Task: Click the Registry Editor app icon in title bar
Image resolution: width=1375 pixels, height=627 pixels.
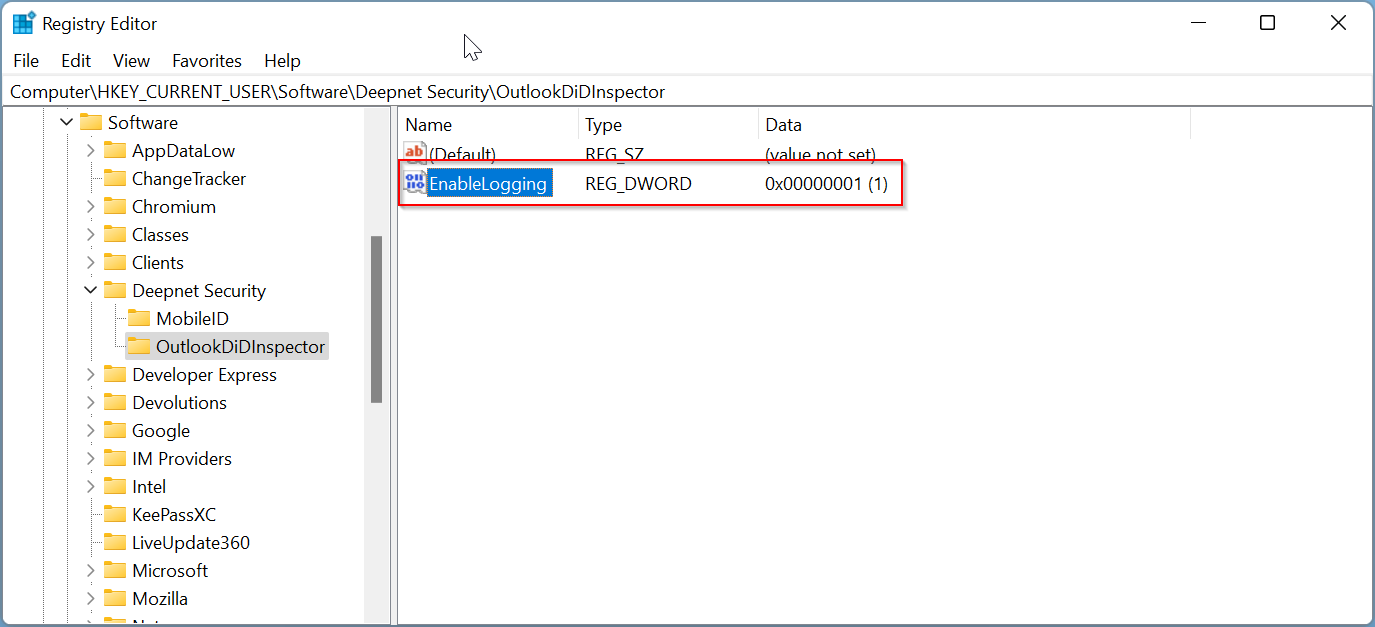Action: (x=23, y=23)
